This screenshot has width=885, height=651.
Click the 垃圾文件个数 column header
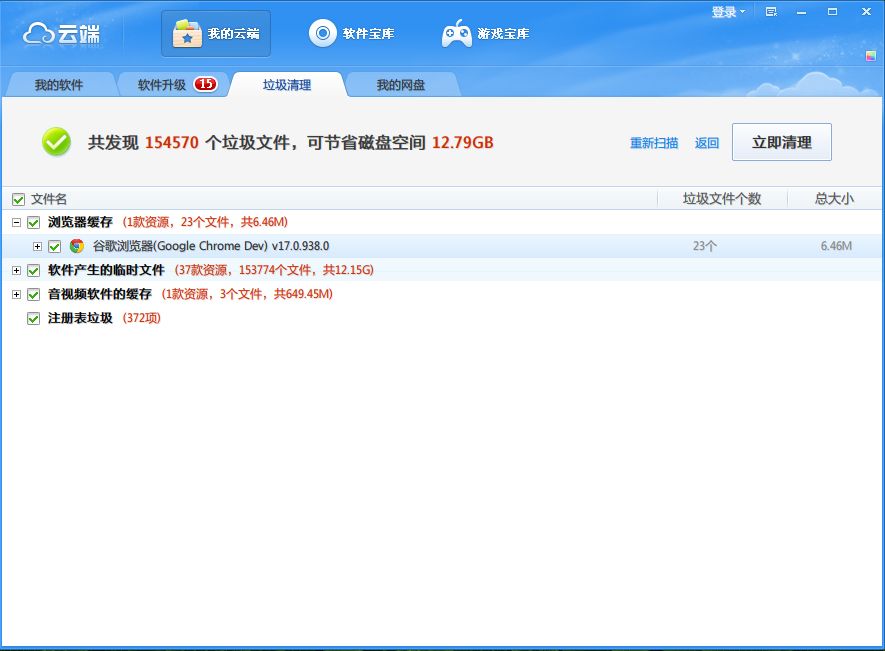pos(722,199)
